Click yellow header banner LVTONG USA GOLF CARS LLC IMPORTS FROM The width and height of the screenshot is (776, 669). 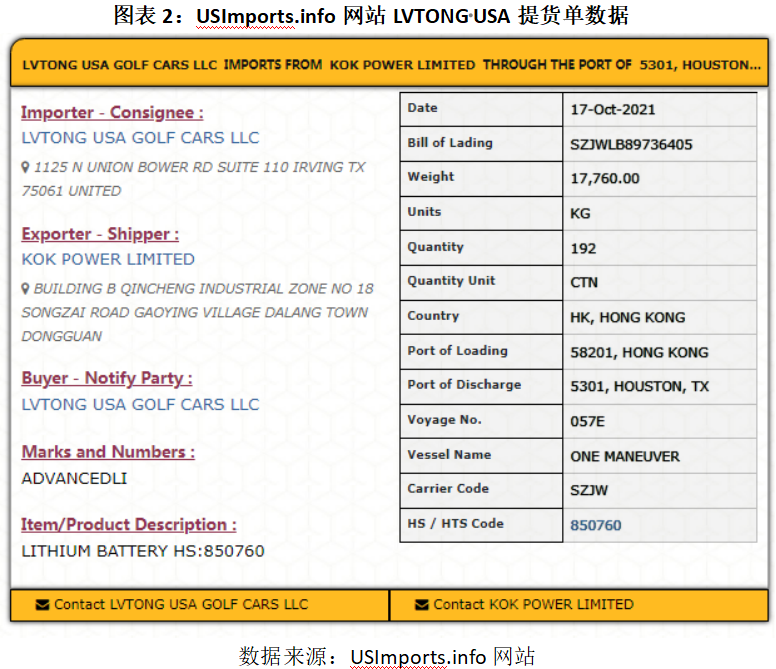click(x=389, y=65)
